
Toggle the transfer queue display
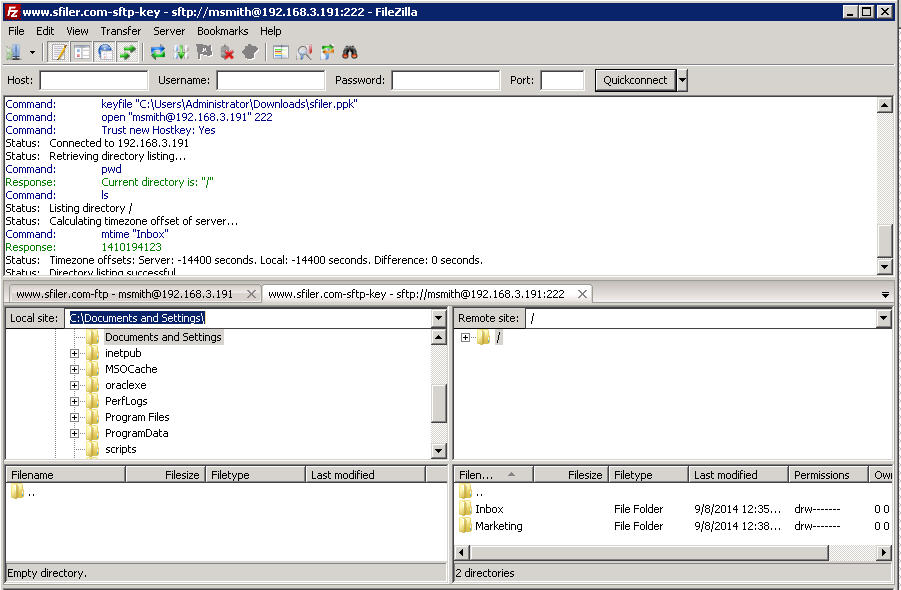pos(128,53)
